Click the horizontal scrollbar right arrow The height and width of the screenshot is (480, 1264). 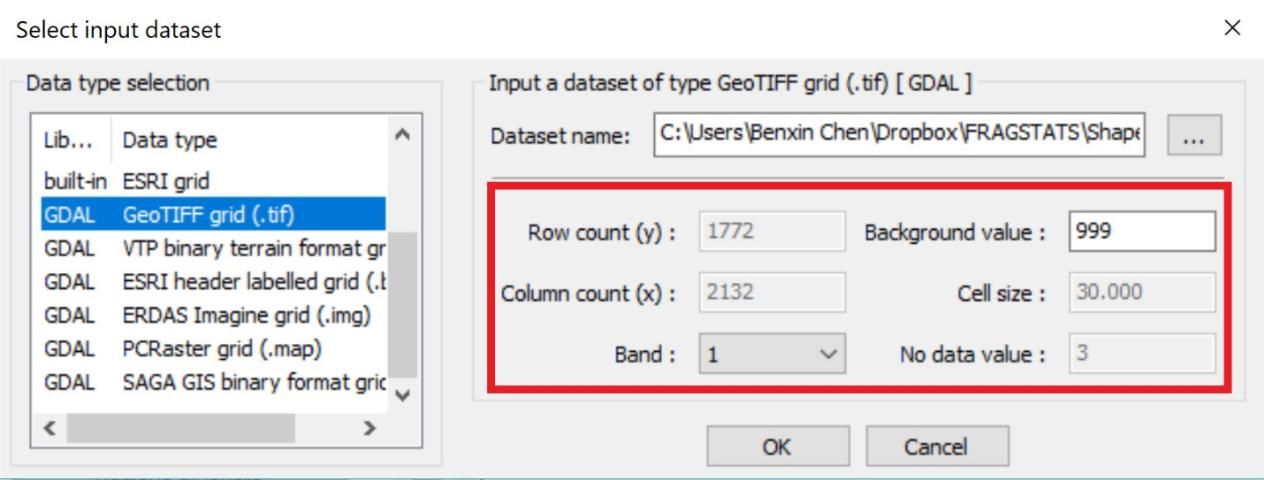coord(369,428)
